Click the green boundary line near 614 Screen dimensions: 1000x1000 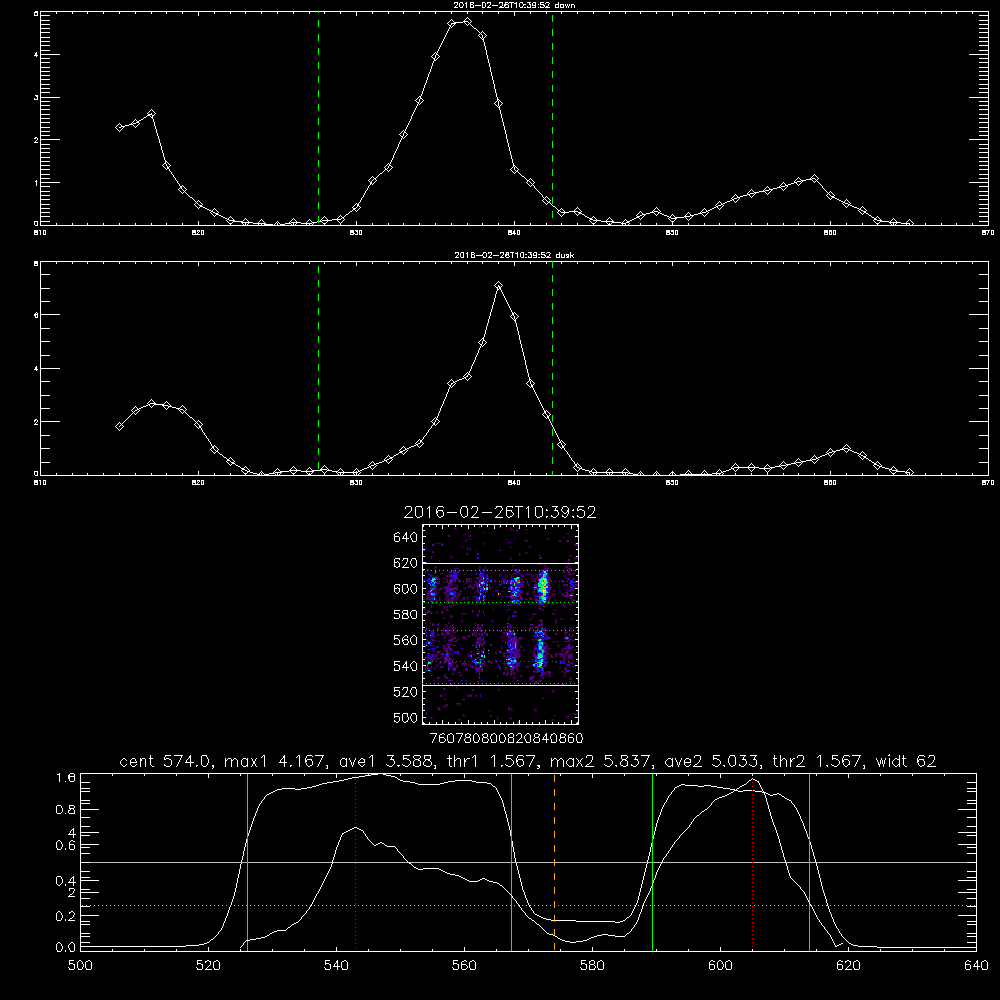[x=809, y=861]
